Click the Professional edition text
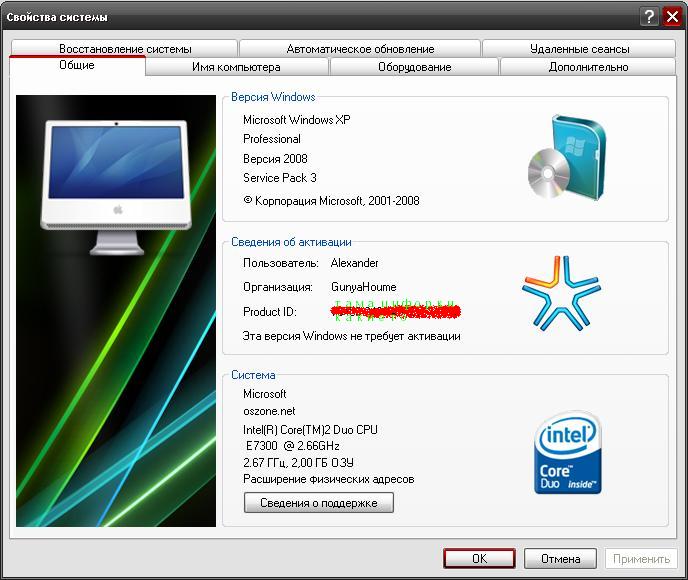The height and width of the screenshot is (580, 688). 272,139
